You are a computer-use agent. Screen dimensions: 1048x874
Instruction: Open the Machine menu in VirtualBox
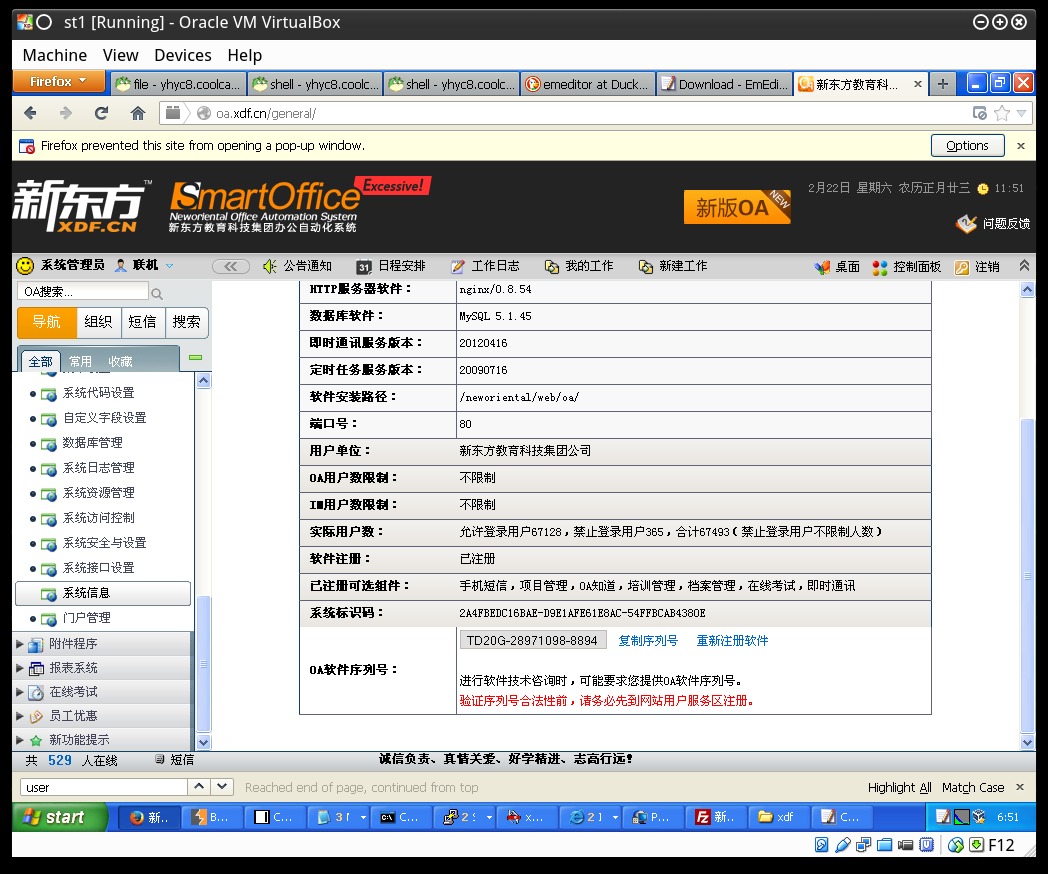click(55, 55)
